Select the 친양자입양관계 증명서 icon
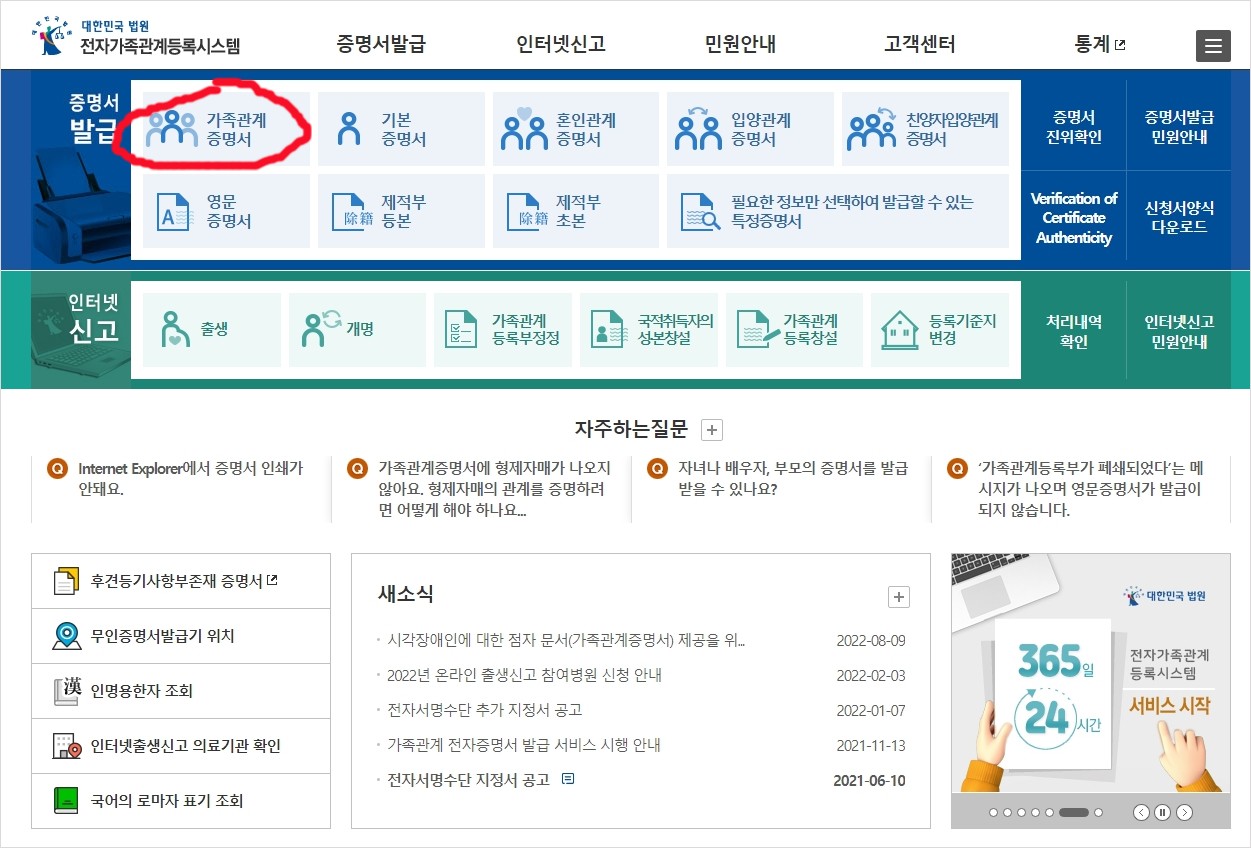Image resolution: width=1251 pixels, height=848 pixels. click(x=872, y=129)
